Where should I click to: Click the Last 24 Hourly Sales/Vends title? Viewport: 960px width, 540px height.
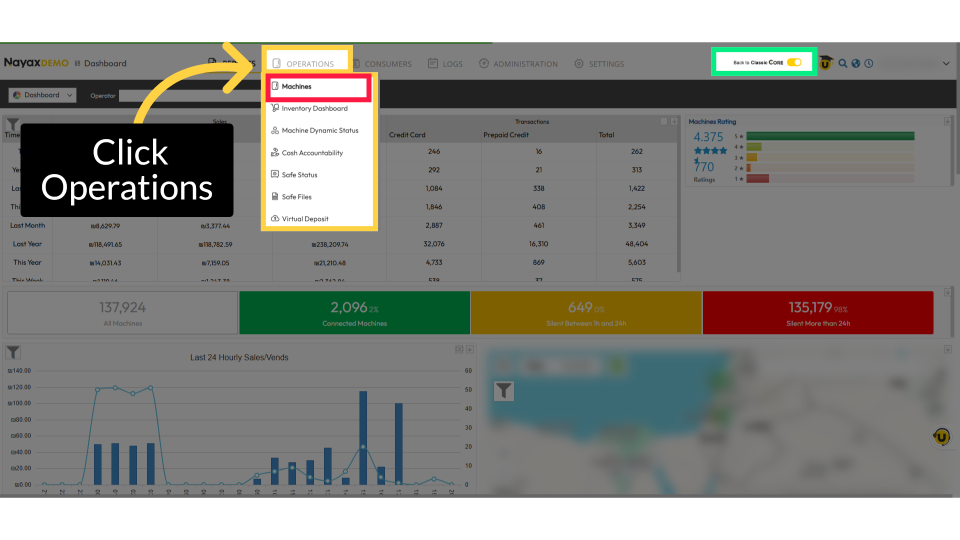(239, 358)
